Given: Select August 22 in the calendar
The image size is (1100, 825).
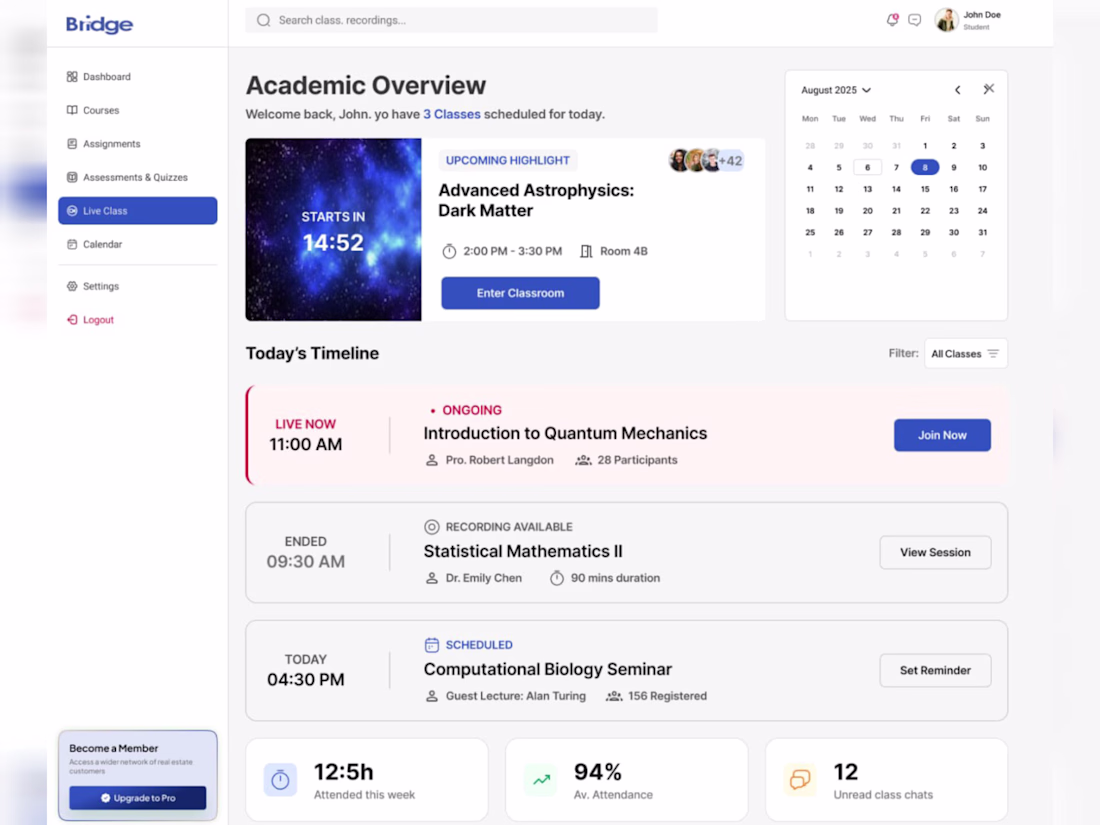Looking at the screenshot, I should (x=925, y=211).
